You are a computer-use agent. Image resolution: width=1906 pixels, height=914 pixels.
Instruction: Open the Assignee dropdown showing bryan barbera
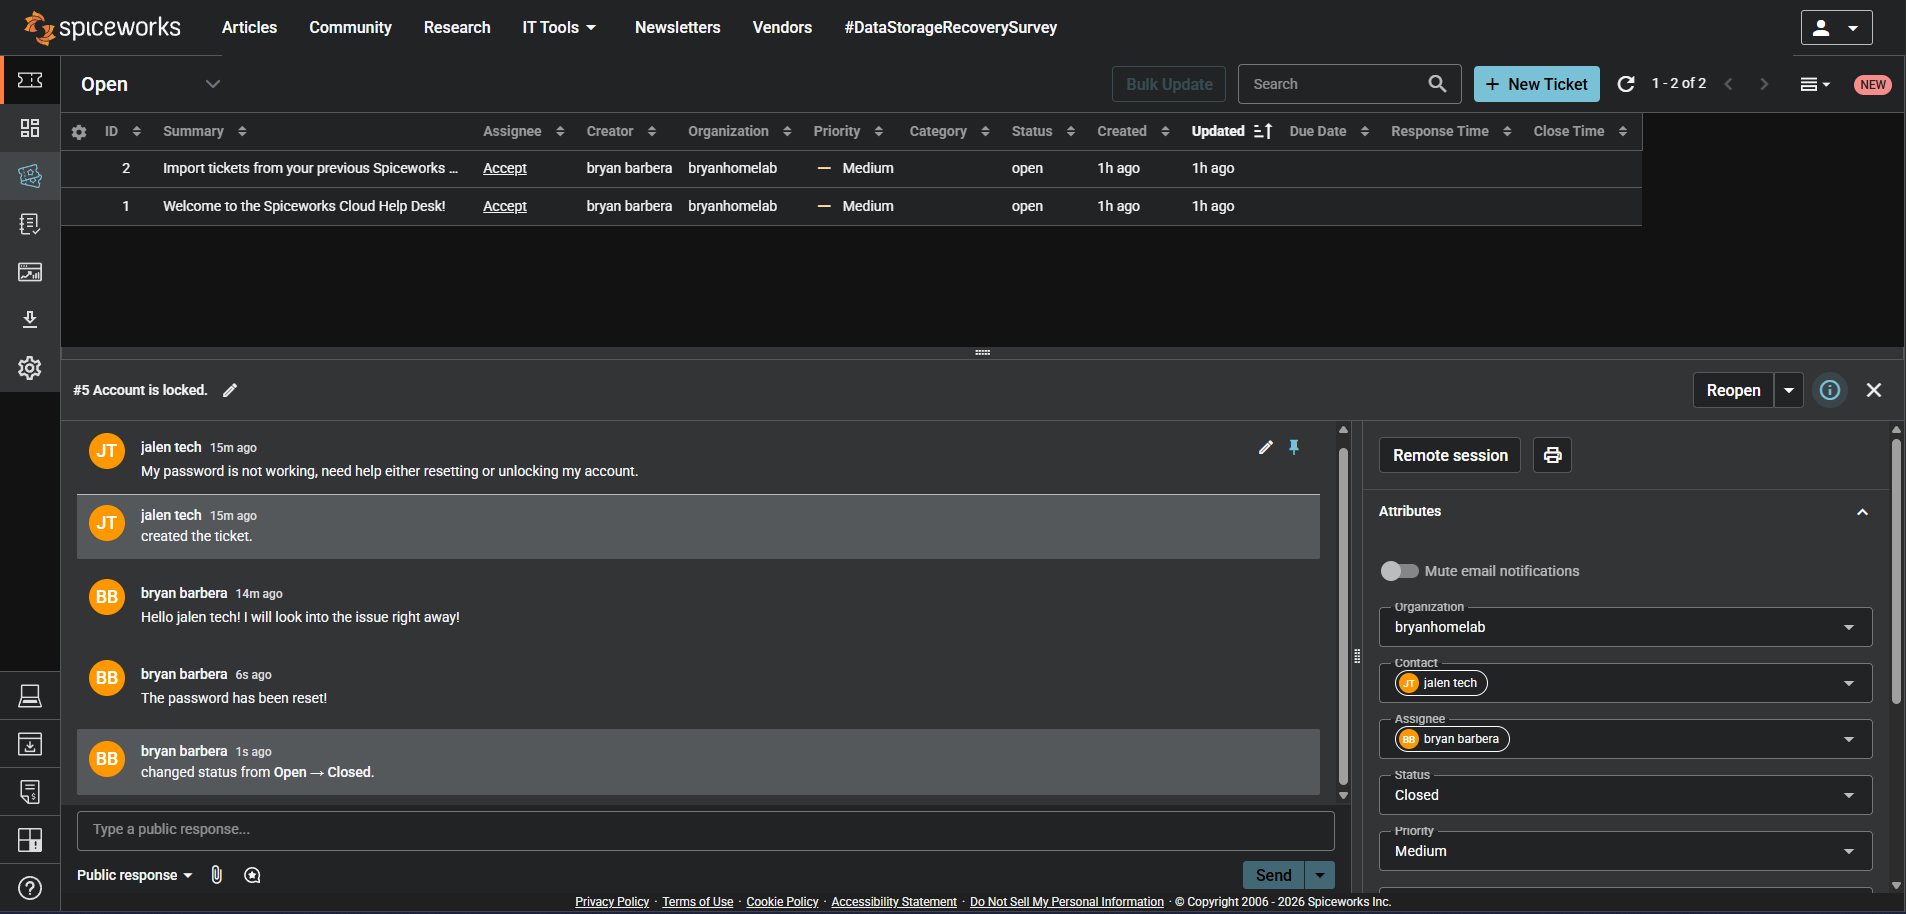pos(1625,739)
